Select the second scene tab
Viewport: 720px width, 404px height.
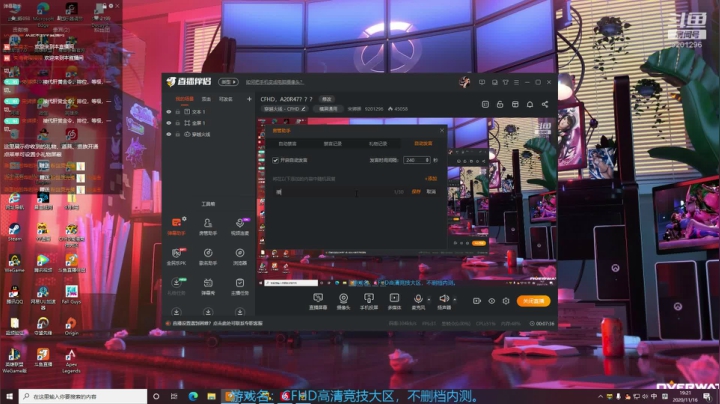click(206, 99)
